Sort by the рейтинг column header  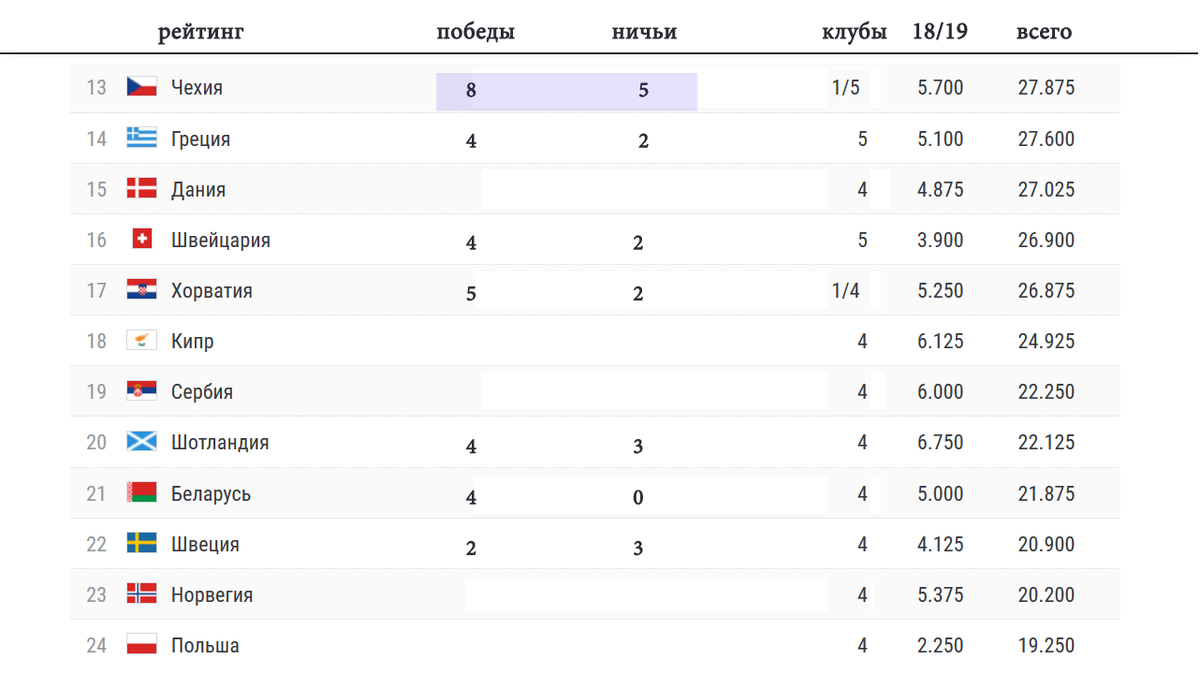[x=201, y=32]
